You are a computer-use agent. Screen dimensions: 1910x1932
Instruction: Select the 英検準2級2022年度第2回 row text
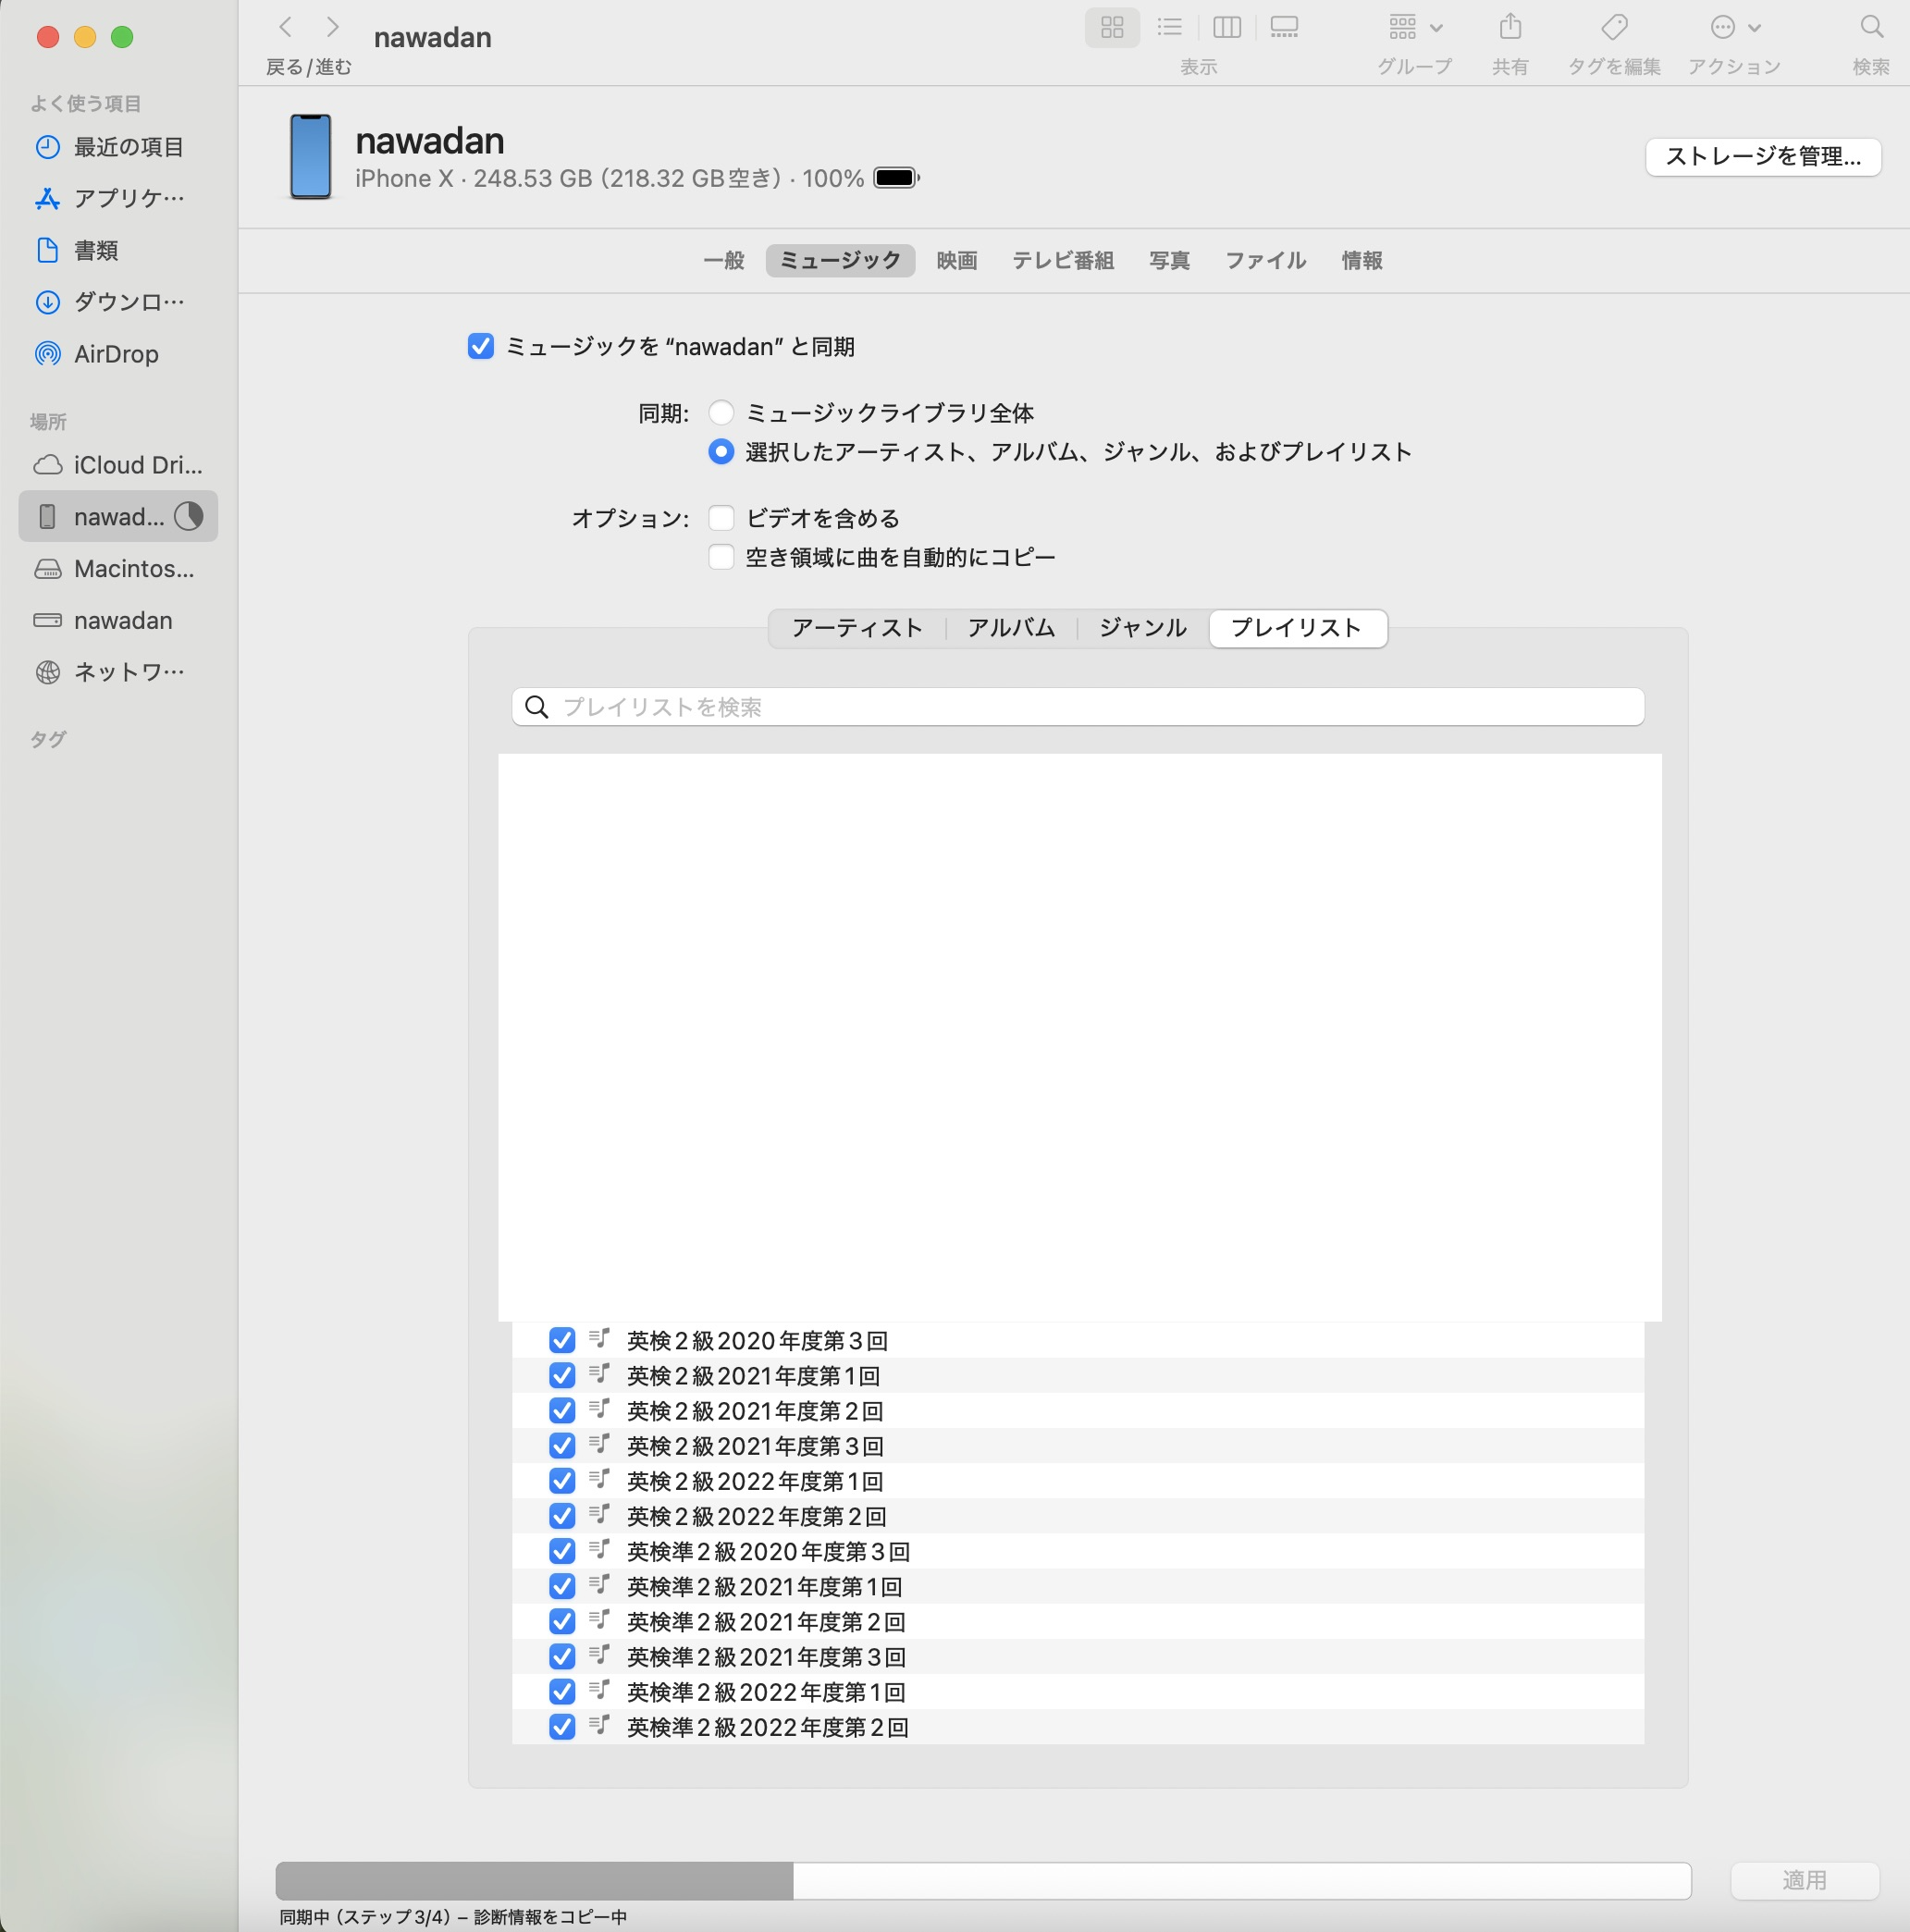pyautogui.click(x=768, y=1727)
